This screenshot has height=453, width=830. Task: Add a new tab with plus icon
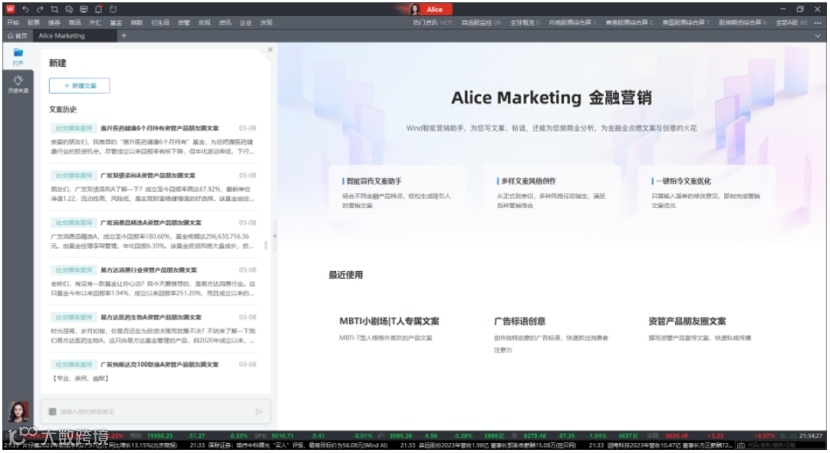click(124, 35)
